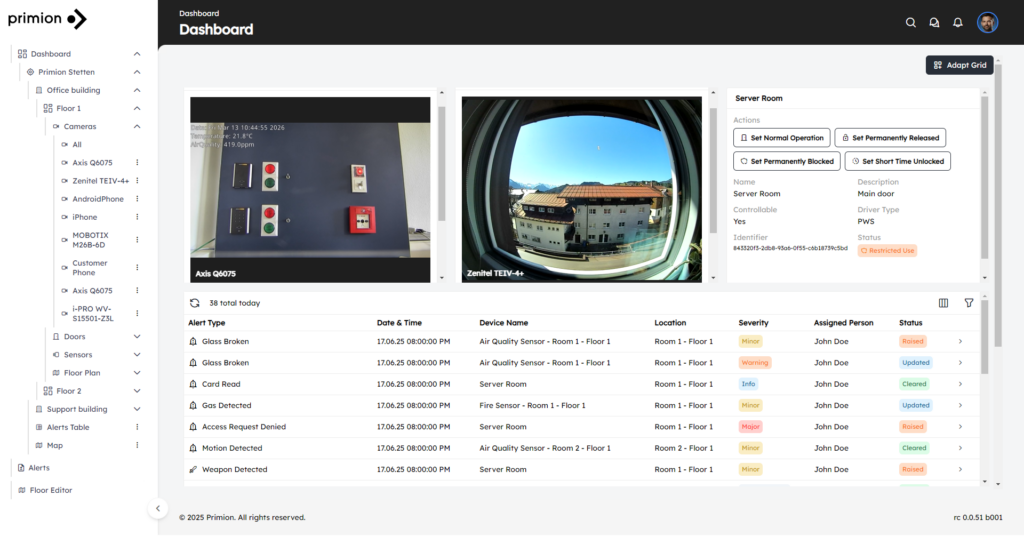
Task: Open the chat messages icon
Action: click(x=934, y=22)
